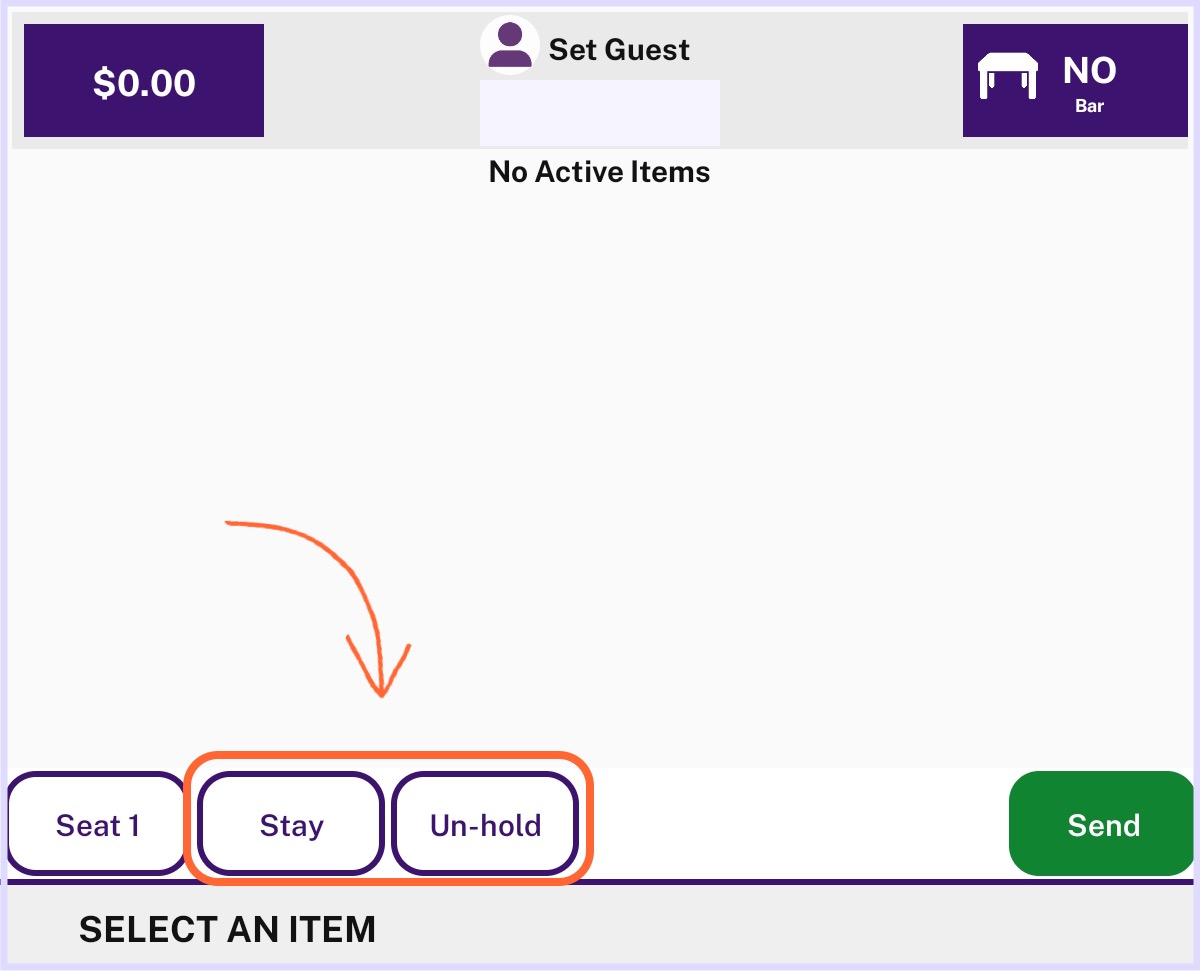Click the Bar label under NO
This screenshot has width=1200, height=971.
click(x=1089, y=105)
